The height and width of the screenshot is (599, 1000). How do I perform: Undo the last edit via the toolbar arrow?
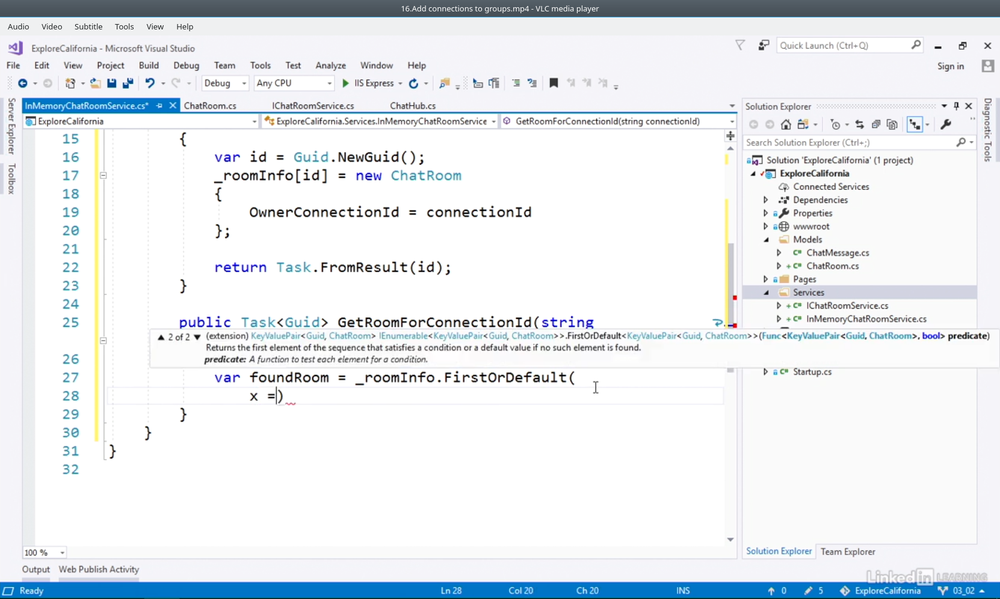pos(150,84)
